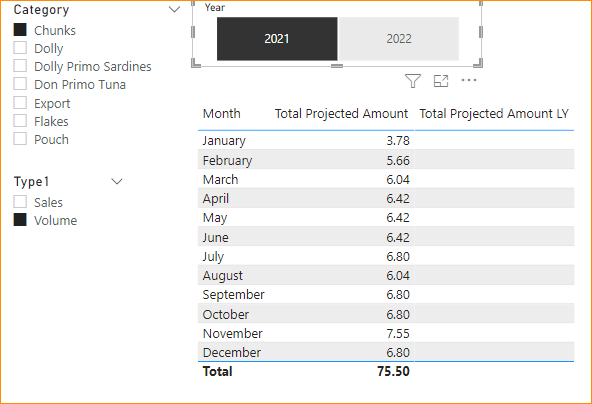
Task: Sort by the Month column header
Action: [222, 113]
